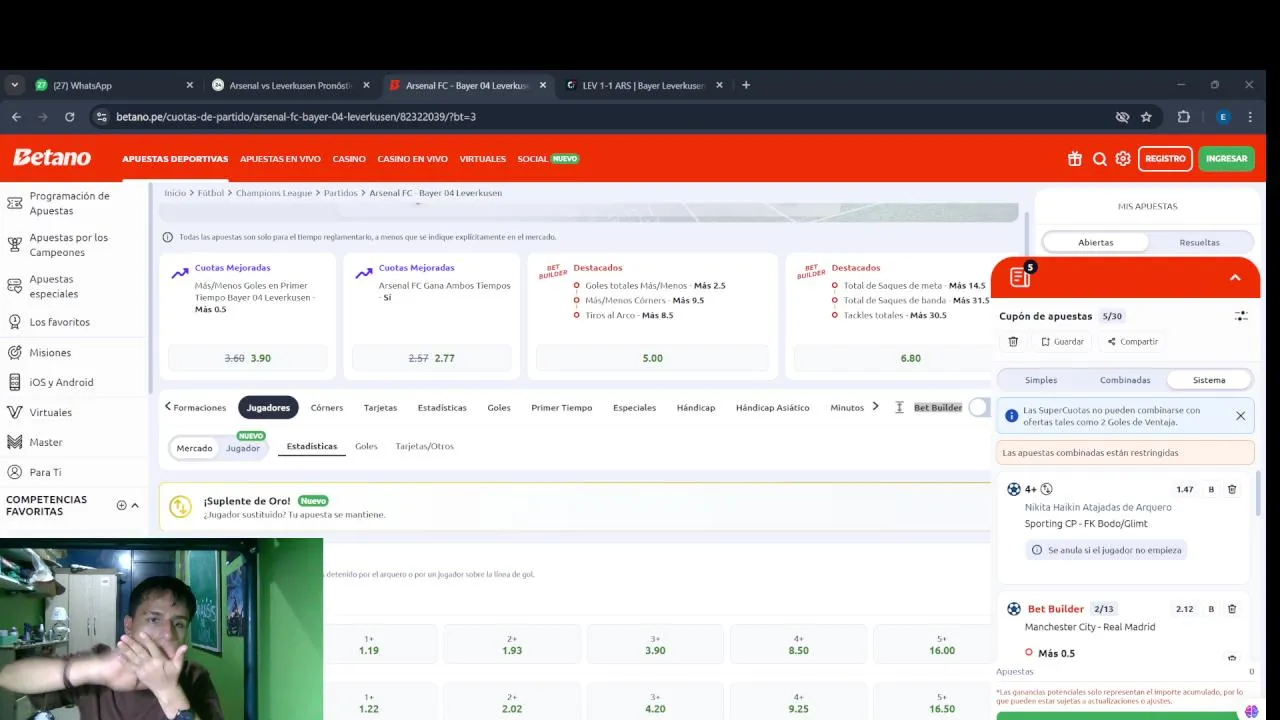Select Goles sub-tab under Estadísticas

tap(366, 446)
